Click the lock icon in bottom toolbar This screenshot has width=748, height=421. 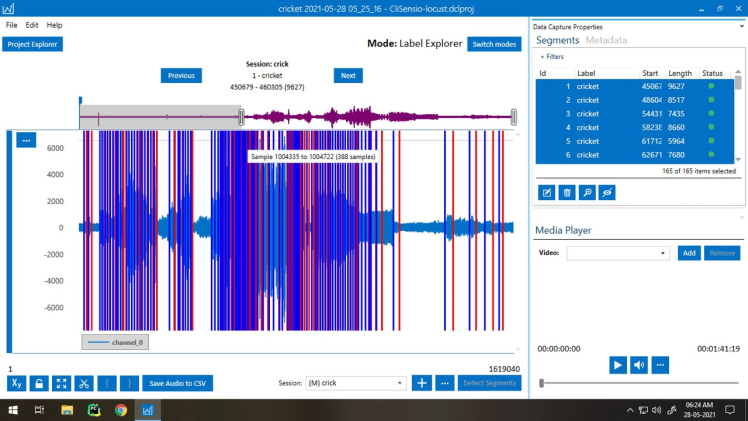39,383
